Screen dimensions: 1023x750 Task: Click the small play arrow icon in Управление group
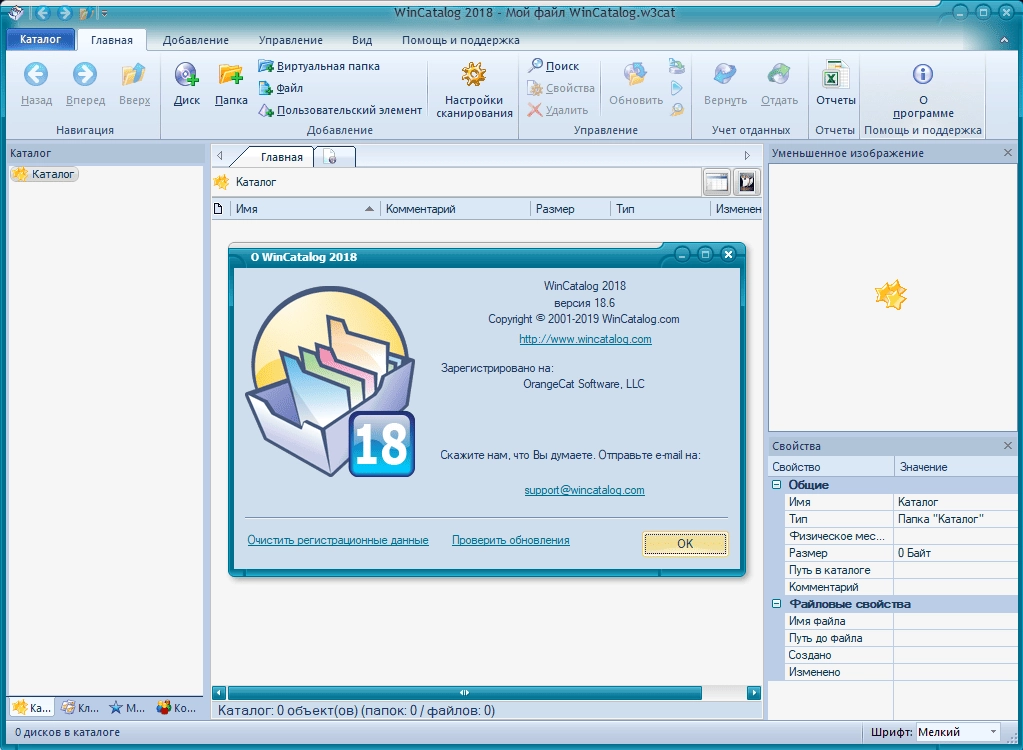pos(677,88)
